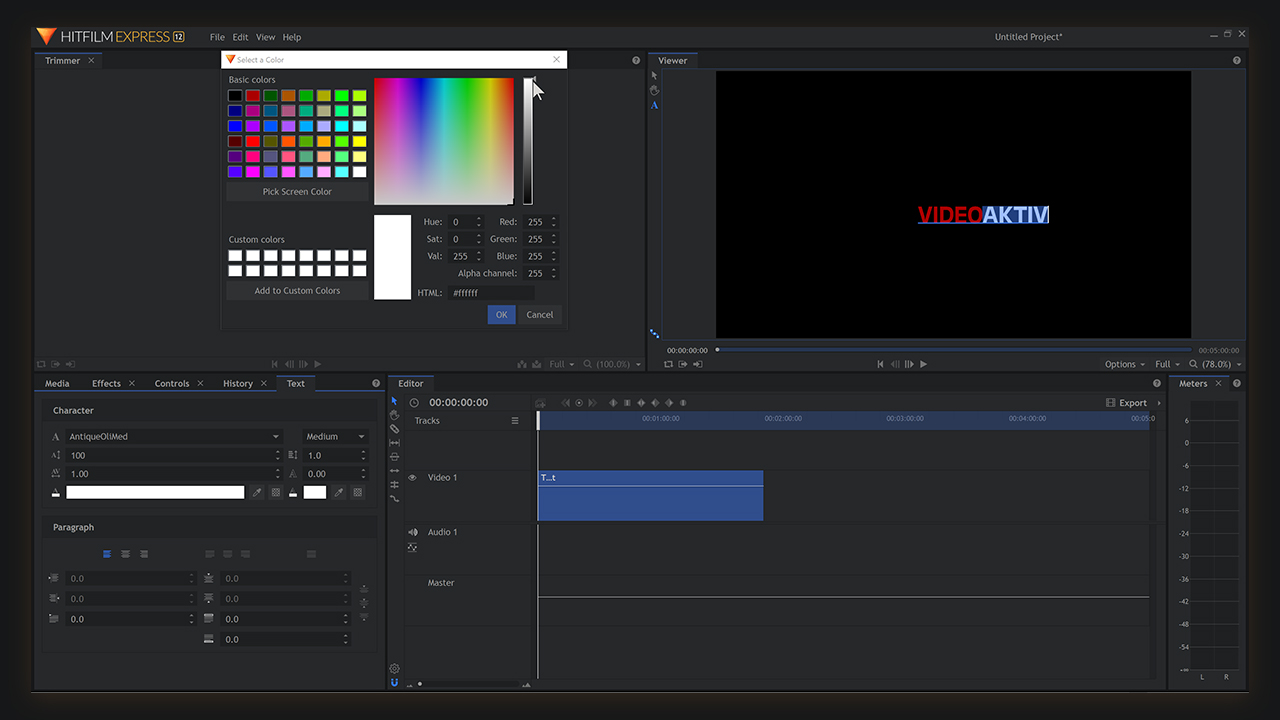This screenshot has width=1280, height=720.
Task: Open the Tracks hamburger menu
Action: point(515,421)
